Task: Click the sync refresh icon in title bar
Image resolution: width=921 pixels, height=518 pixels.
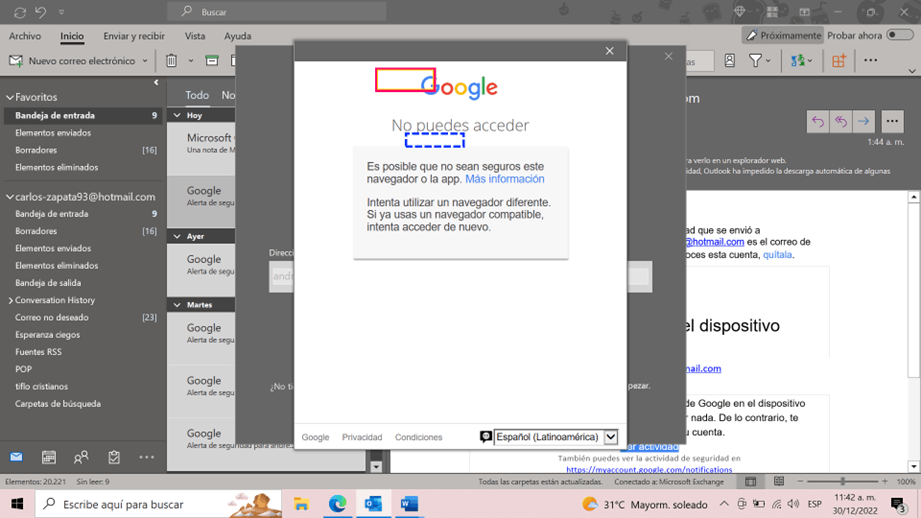Action: [20, 12]
